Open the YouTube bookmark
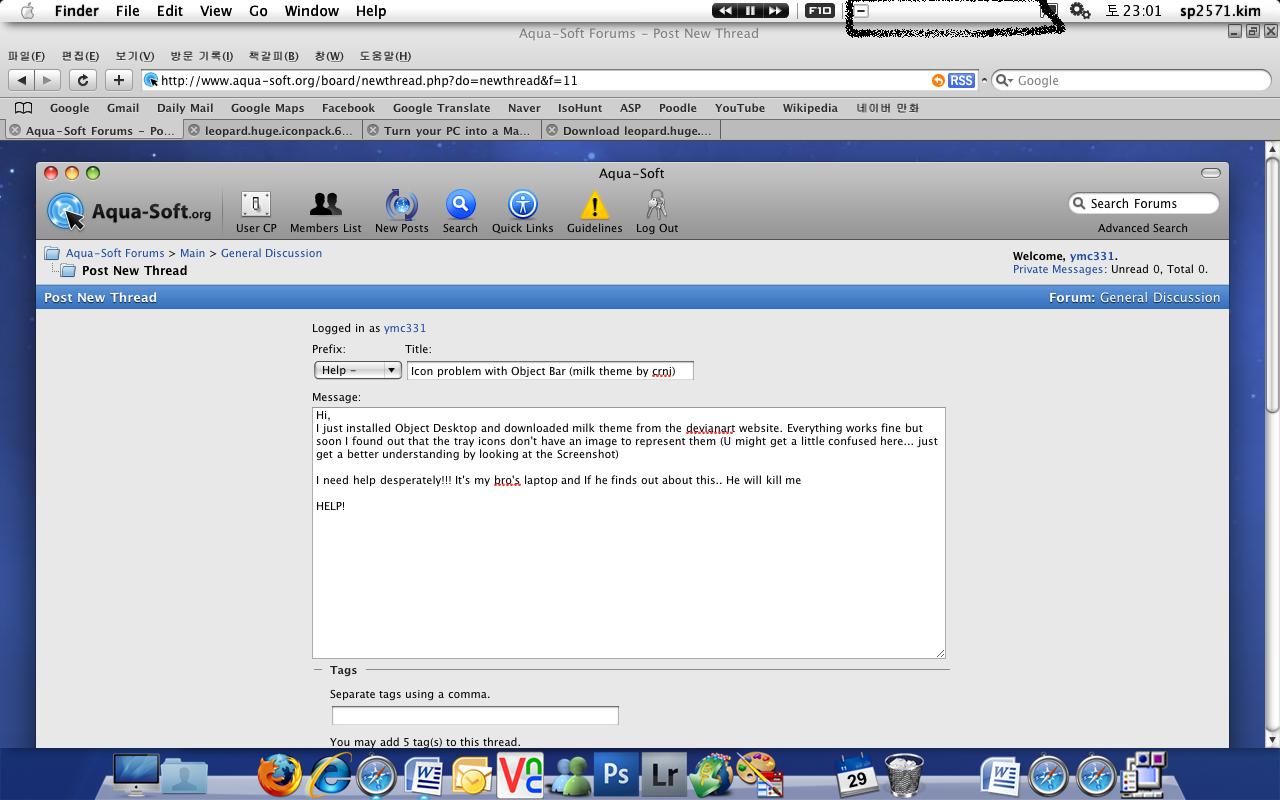Image resolution: width=1280 pixels, height=800 pixels. [740, 108]
